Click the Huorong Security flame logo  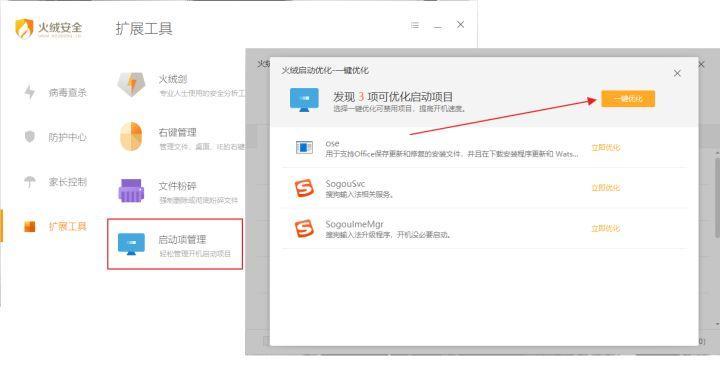[x=24, y=28]
